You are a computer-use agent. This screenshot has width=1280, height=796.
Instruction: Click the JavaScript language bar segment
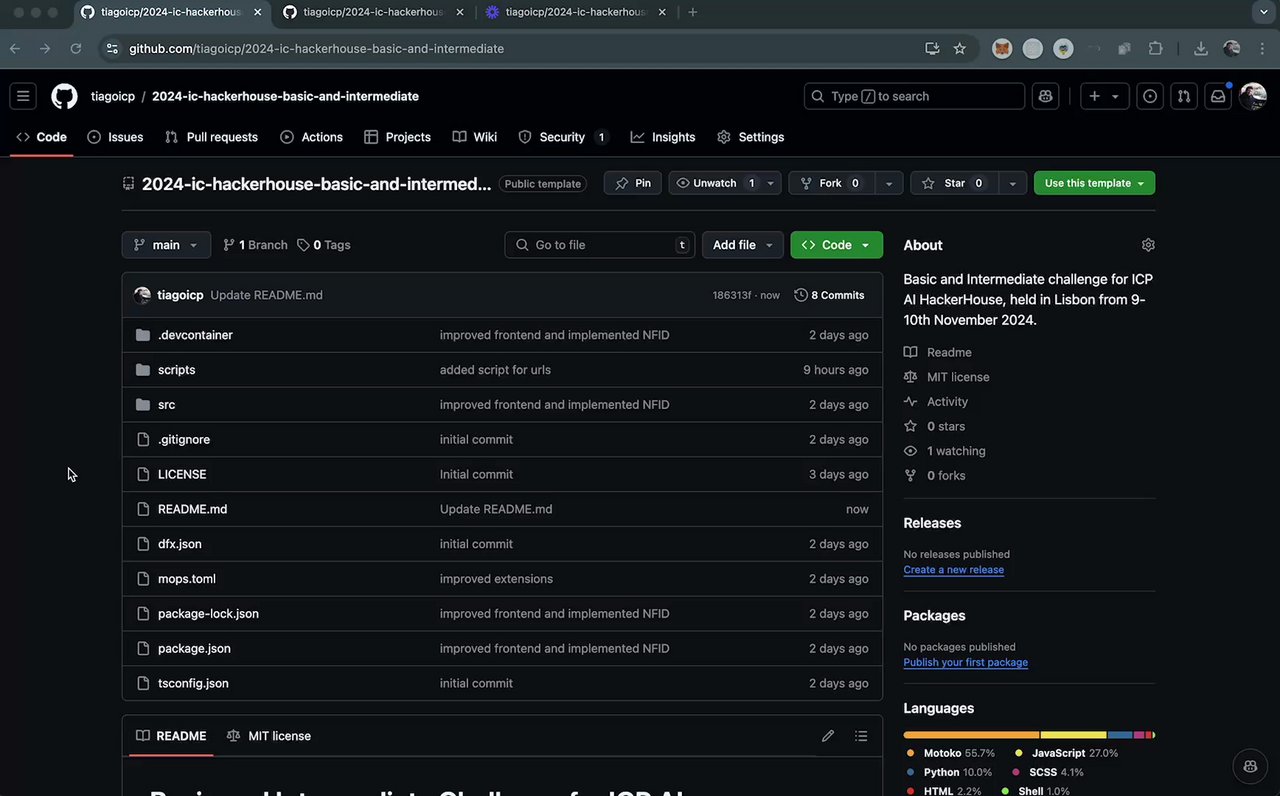(x=1074, y=735)
